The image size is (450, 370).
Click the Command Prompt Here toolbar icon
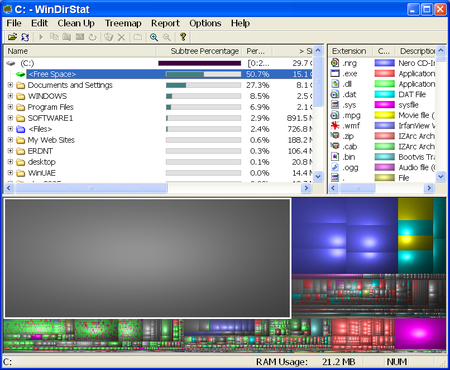80,37
